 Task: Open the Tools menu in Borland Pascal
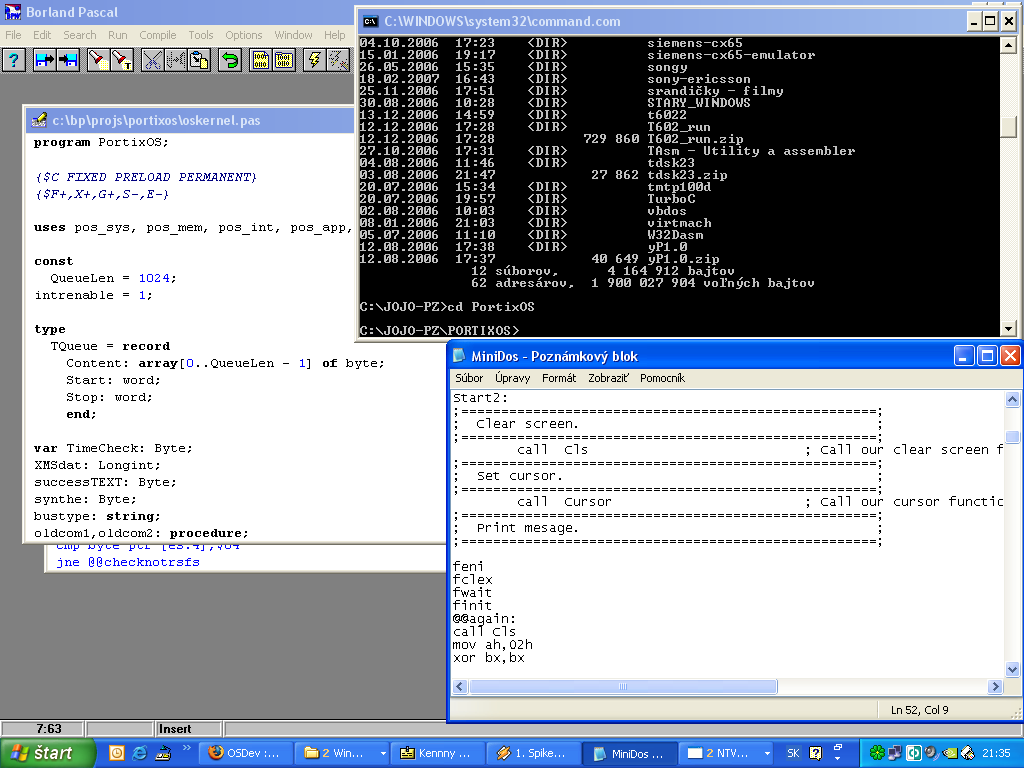200,35
